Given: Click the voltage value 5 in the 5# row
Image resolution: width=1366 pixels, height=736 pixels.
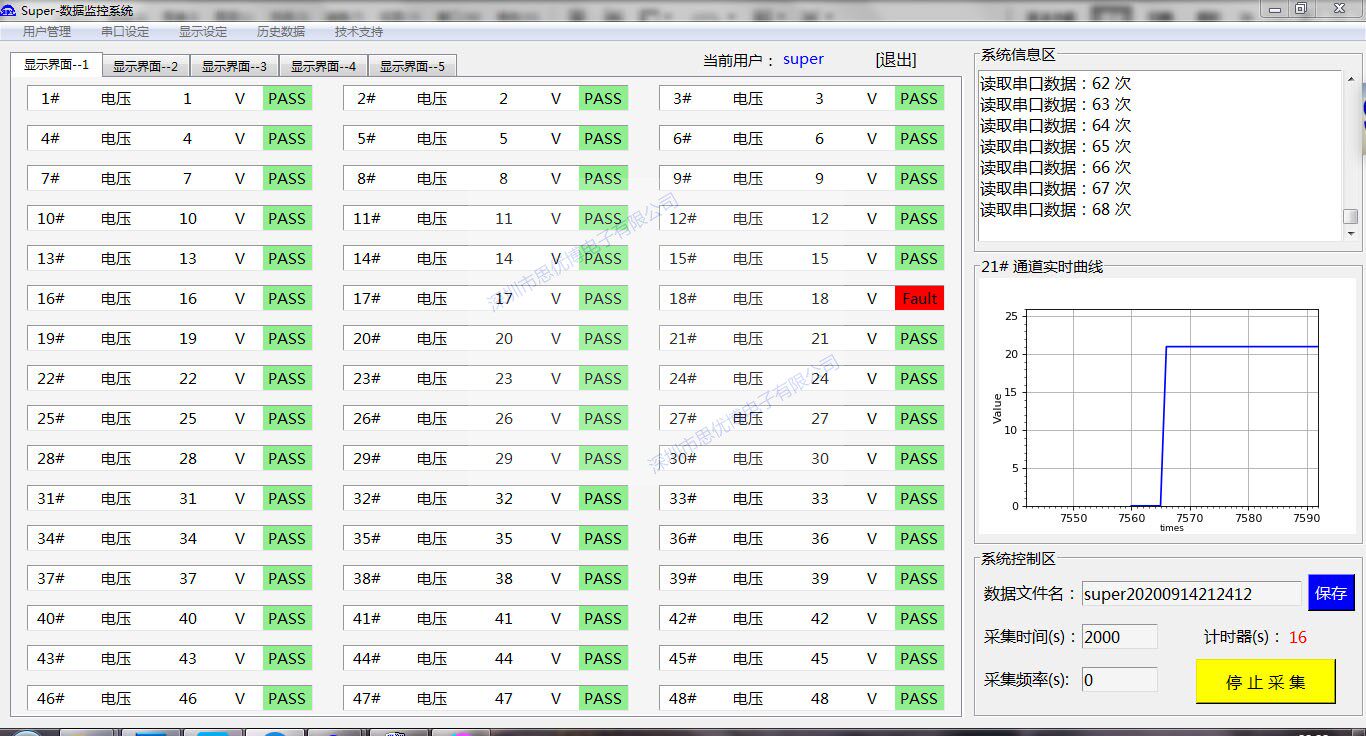Looking at the screenshot, I should [504, 138].
